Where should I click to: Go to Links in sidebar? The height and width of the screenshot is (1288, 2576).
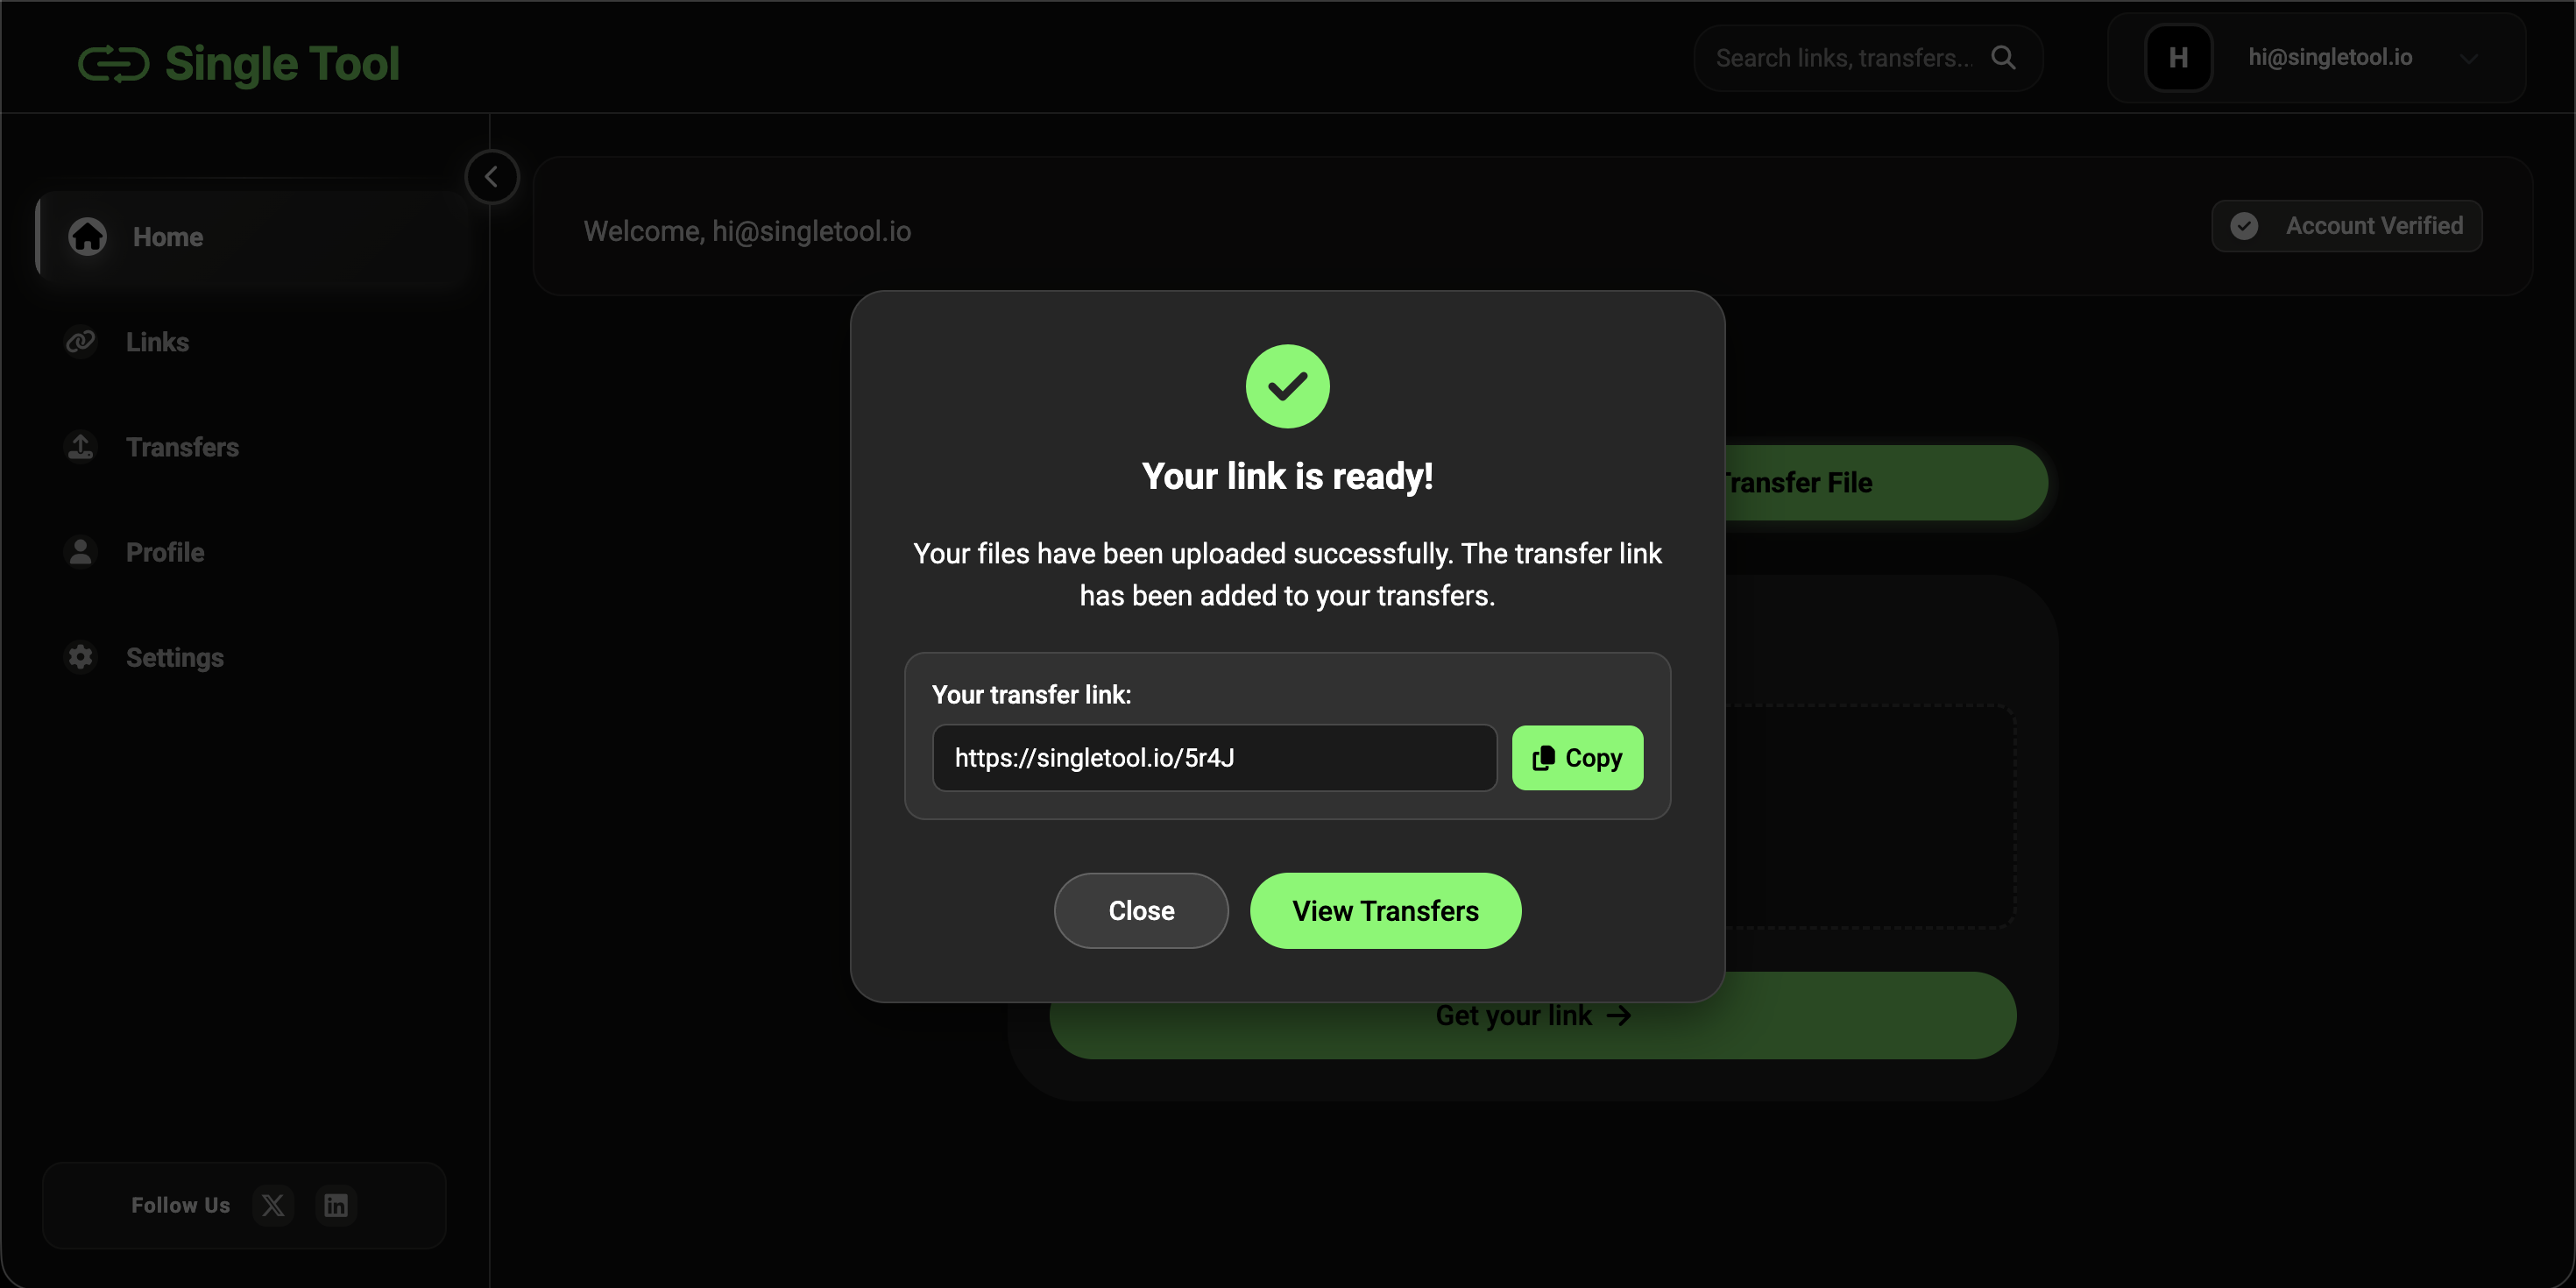click(157, 342)
